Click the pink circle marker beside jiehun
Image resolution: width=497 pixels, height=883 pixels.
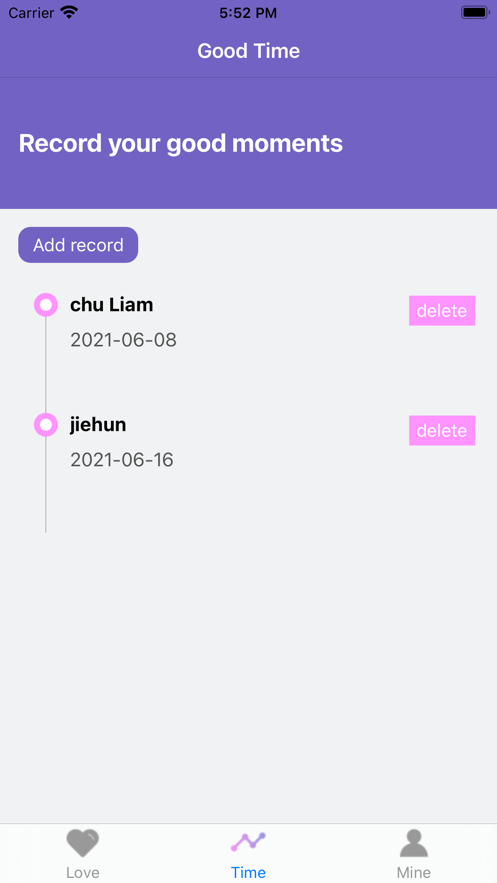pyautogui.click(x=46, y=425)
